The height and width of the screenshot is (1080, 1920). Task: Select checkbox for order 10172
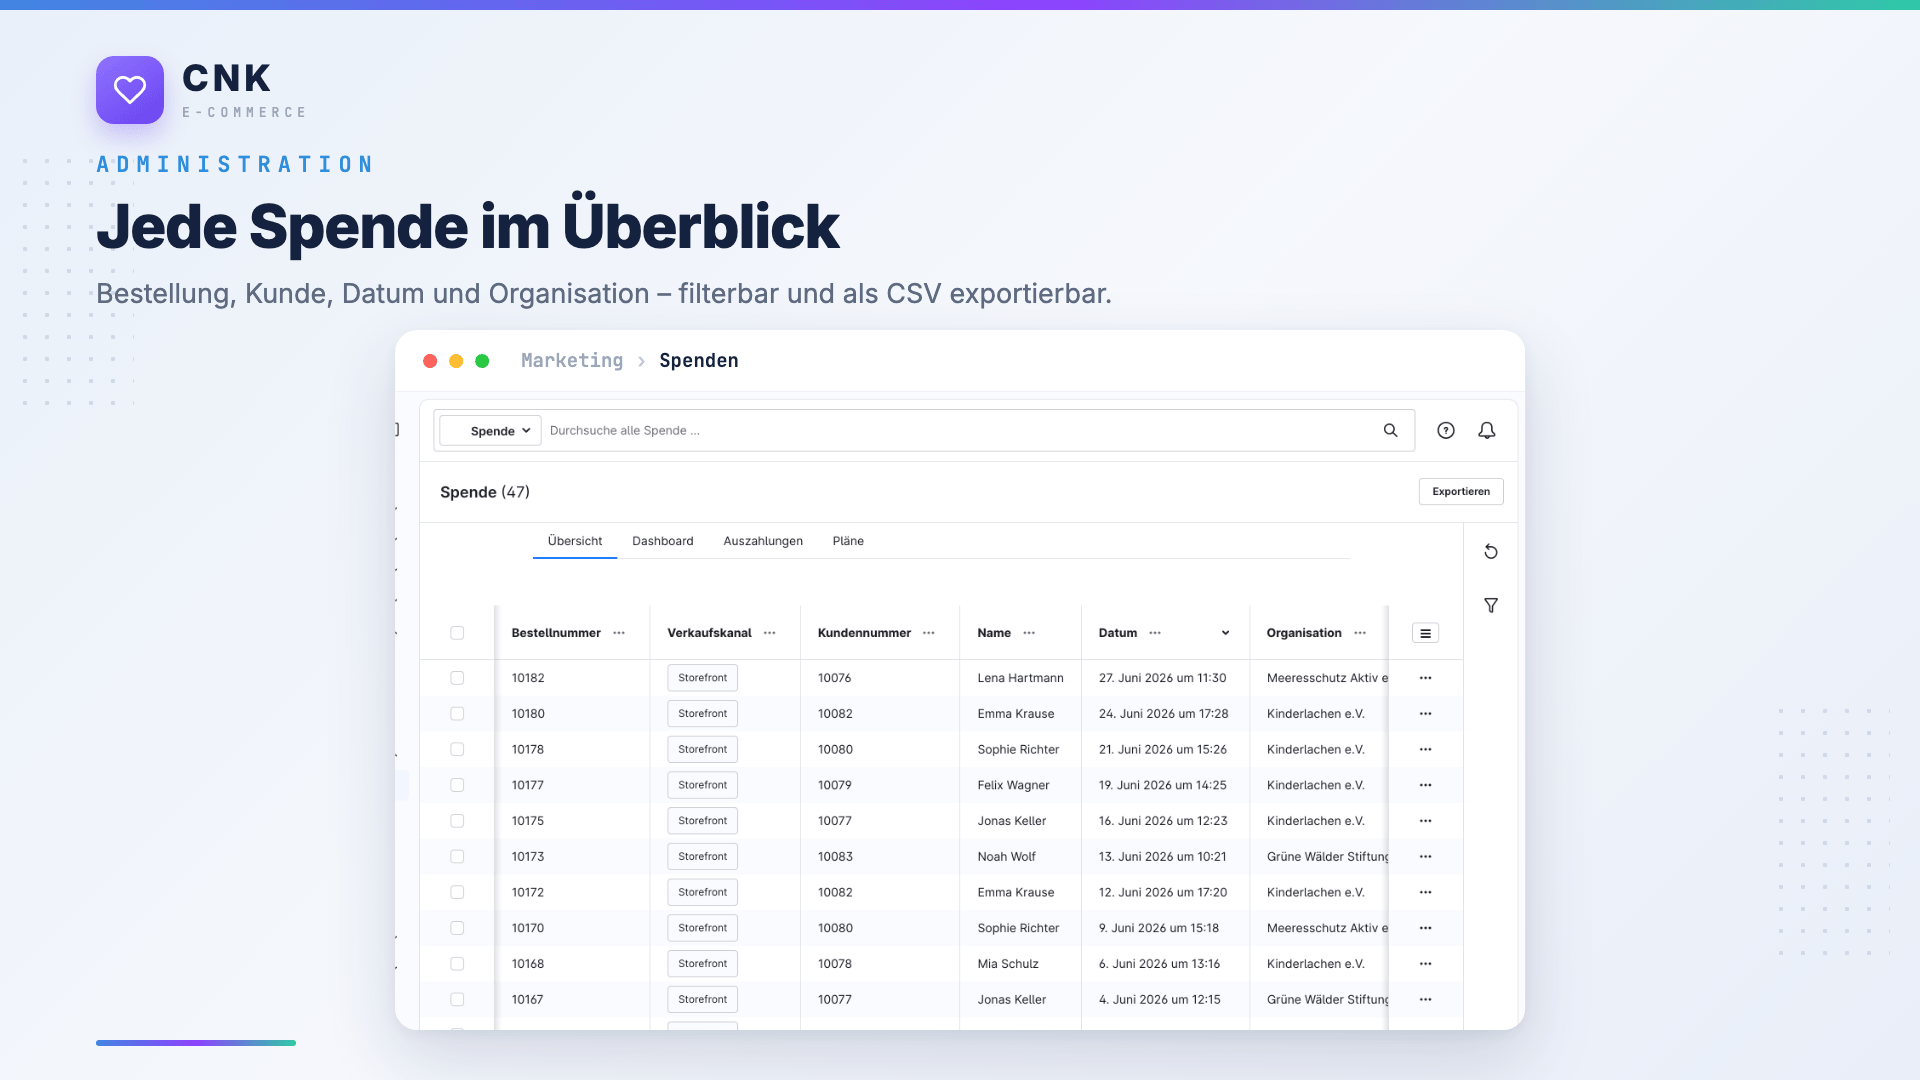pyautogui.click(x=457, y=892)
